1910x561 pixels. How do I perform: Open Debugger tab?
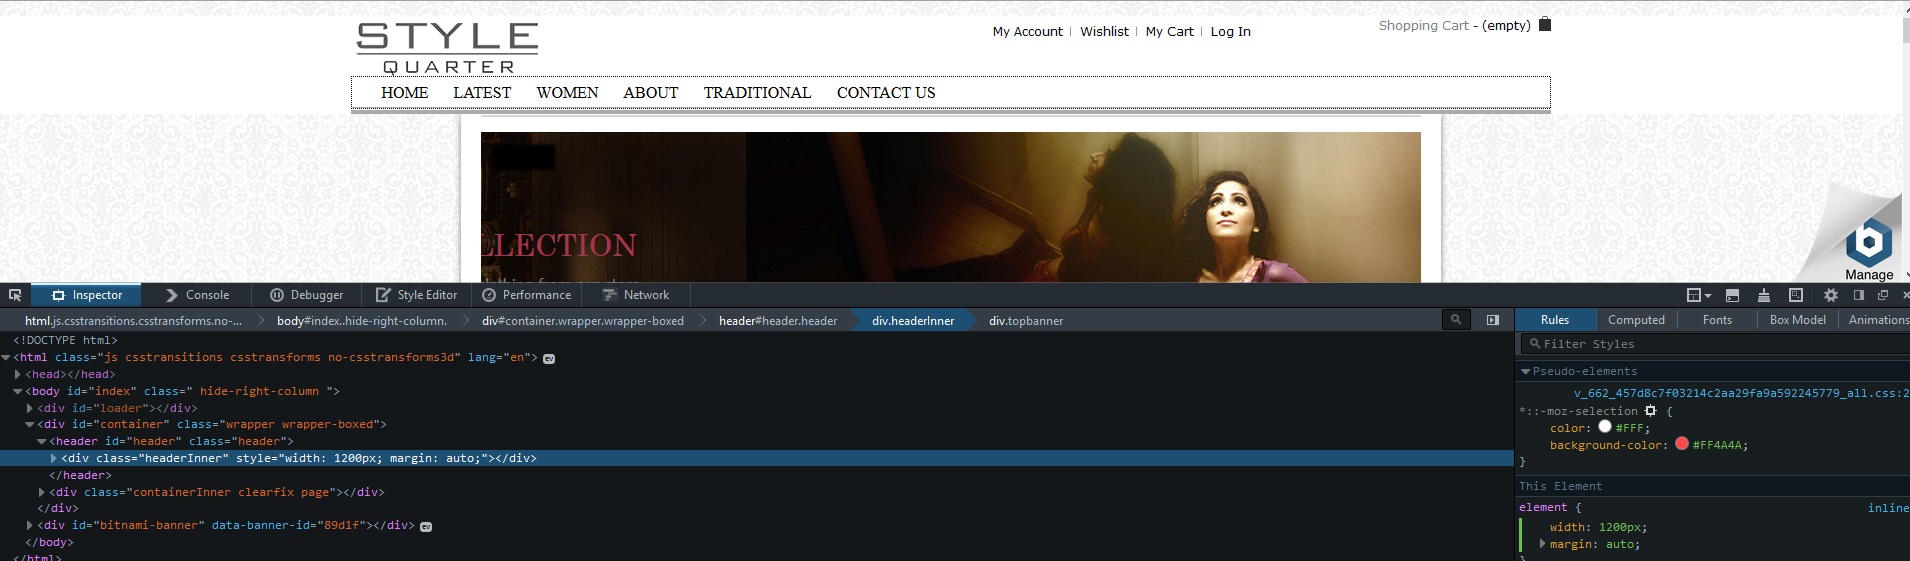[x=307, y=295]
